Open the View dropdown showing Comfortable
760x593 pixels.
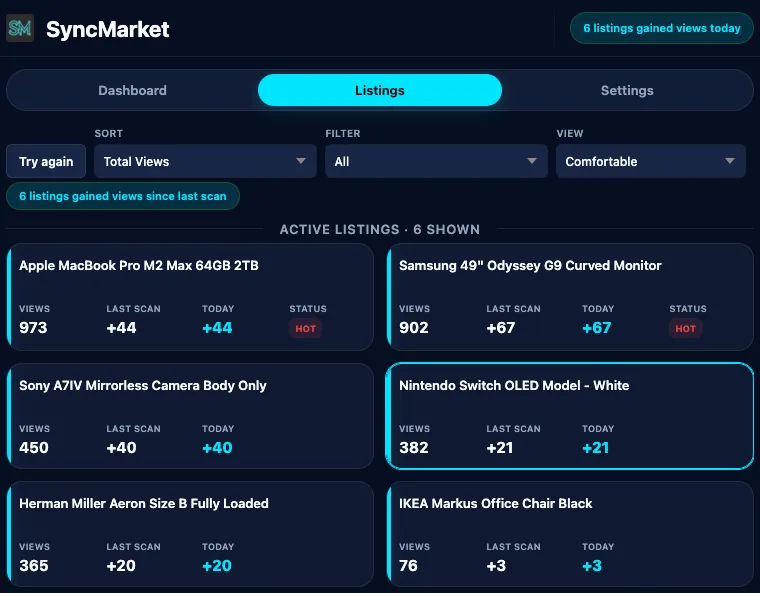pyautogui.click(x=650, y=161)
